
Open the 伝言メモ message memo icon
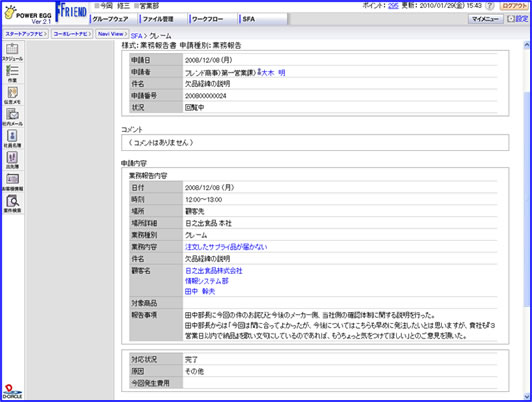tap(13, 95)
